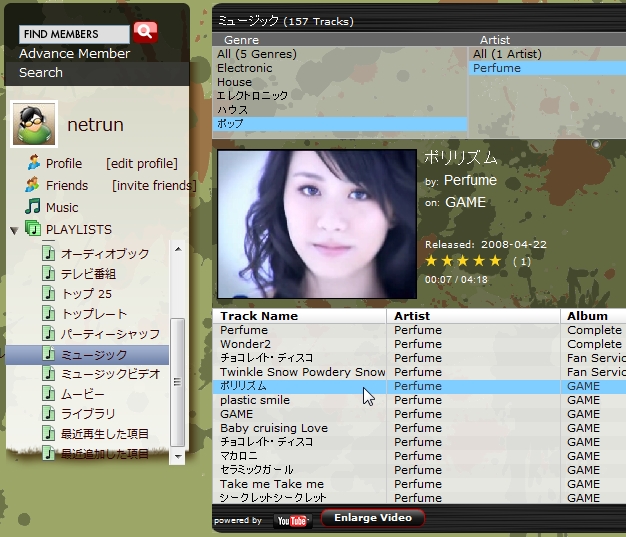
Task: Click the playlist scrollbar down arrow
Action: (178, 456)
